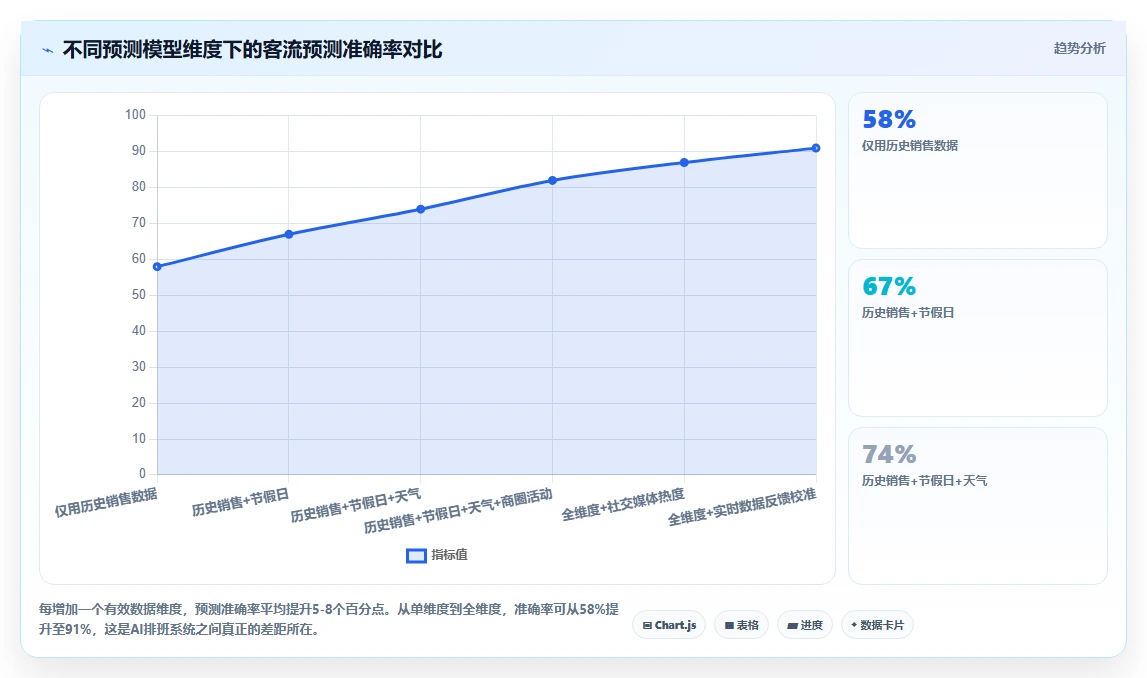Open the 趋势分析 label in header

1079,48
